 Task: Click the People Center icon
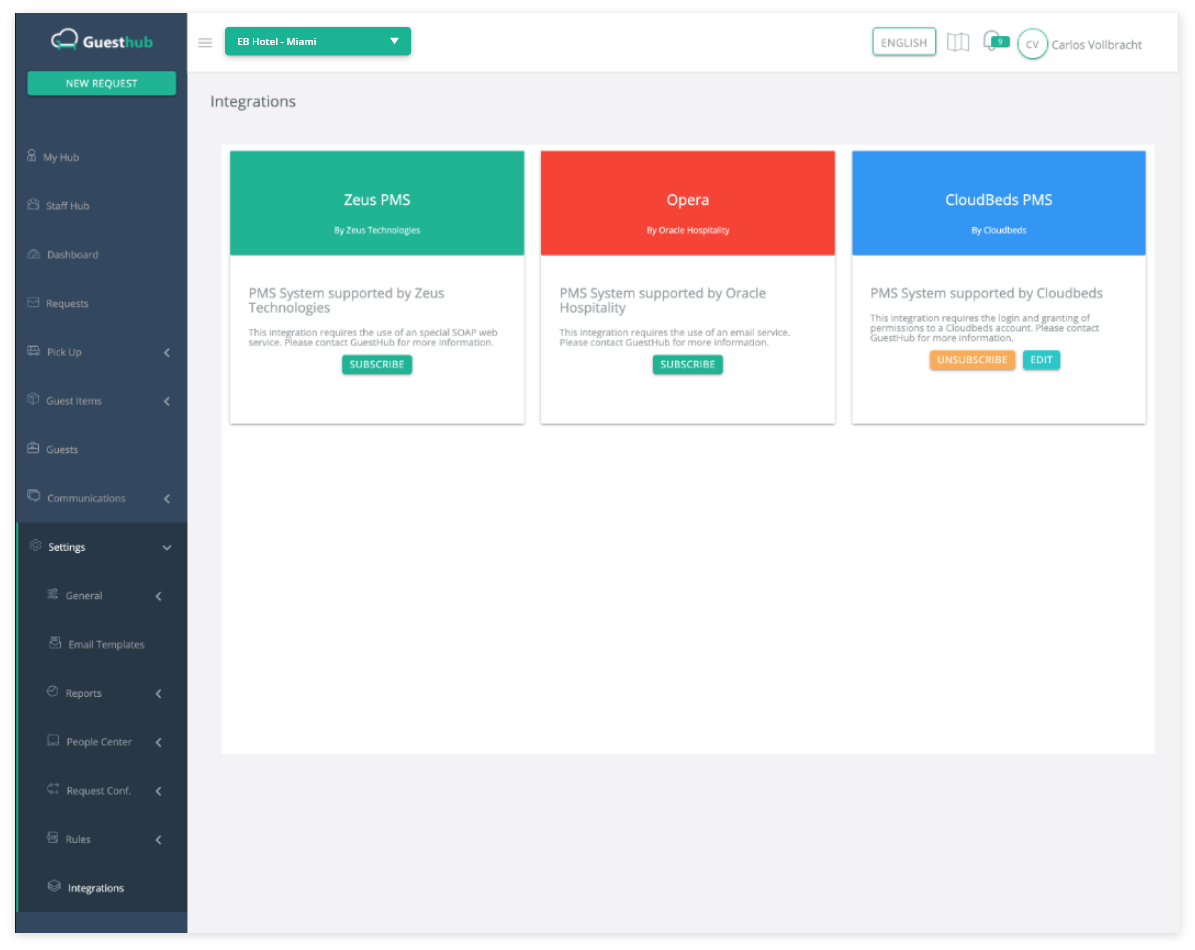(x=53, y=740)
